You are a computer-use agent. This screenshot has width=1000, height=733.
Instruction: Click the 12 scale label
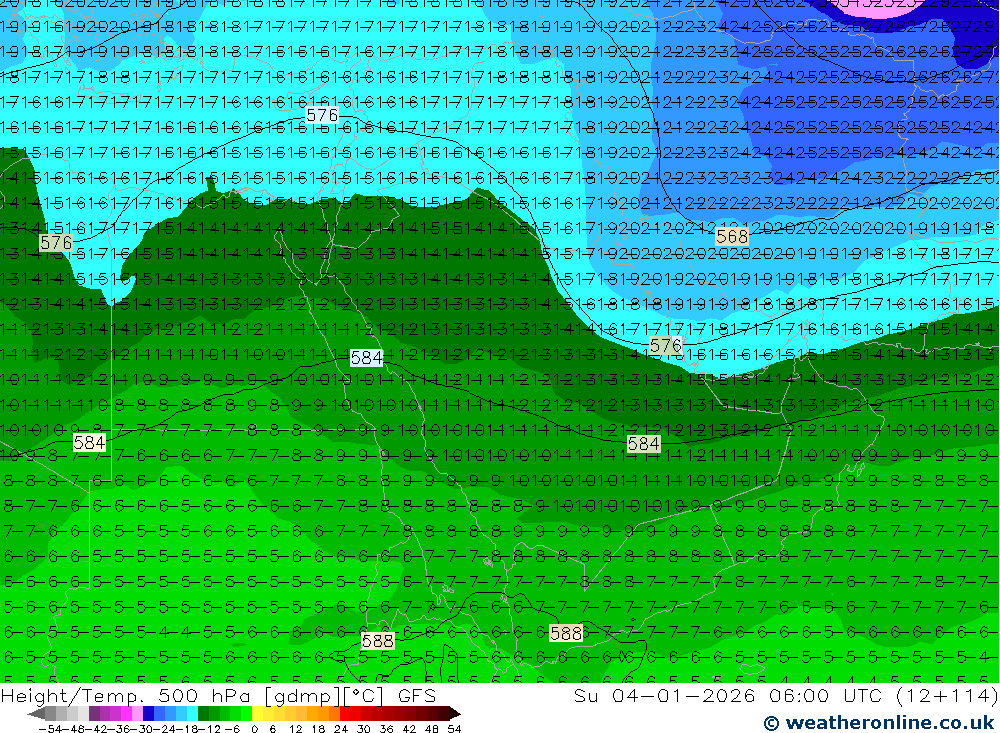295,729
